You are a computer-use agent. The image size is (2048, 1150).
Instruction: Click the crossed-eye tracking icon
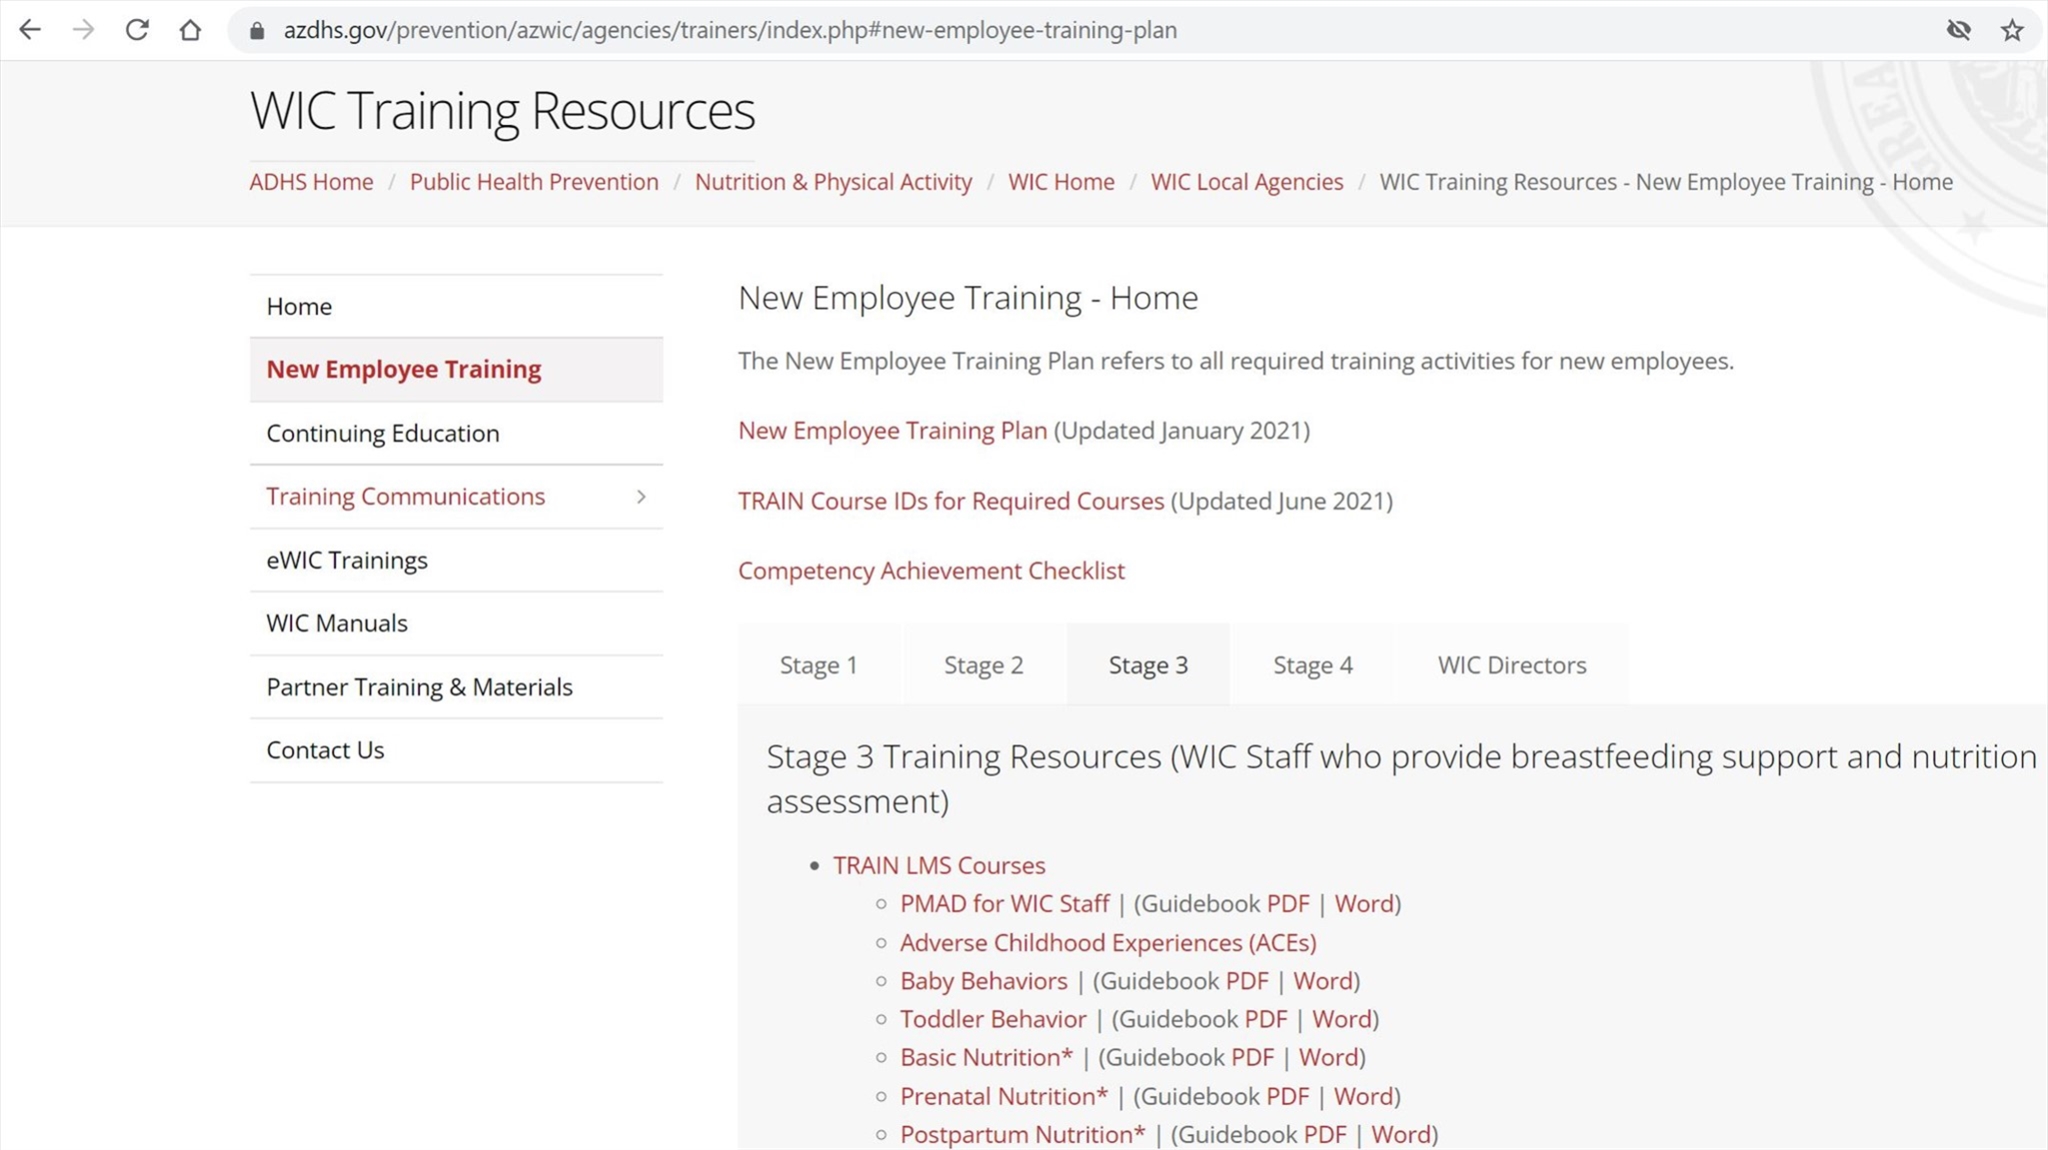pyautogui.click(x=1958, y=30)
